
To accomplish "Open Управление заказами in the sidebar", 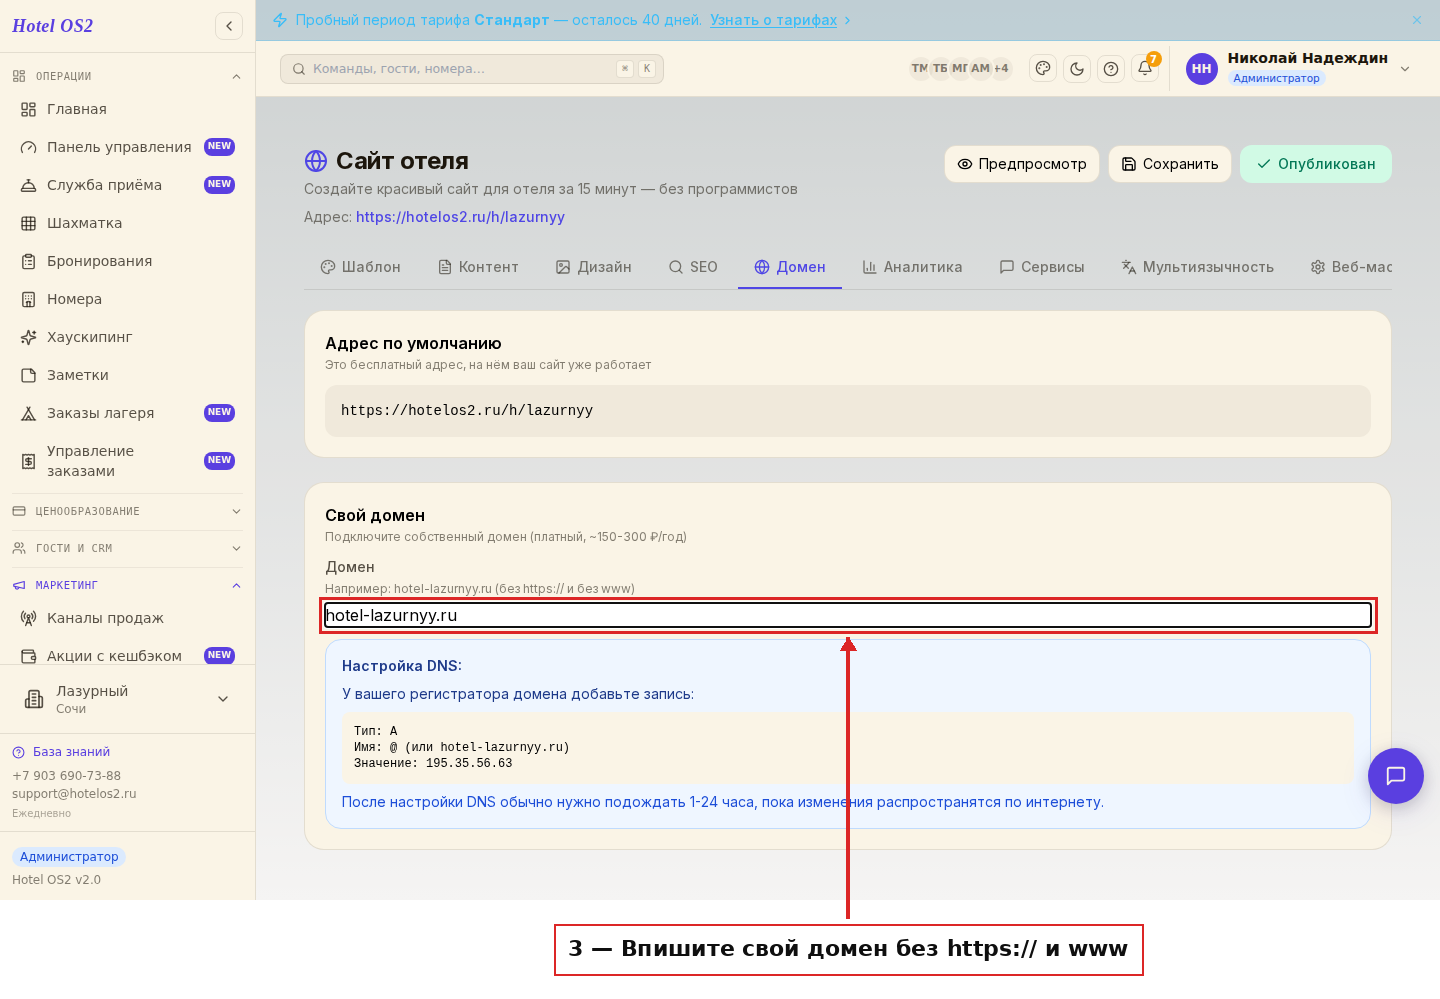I will coord(127,461).
